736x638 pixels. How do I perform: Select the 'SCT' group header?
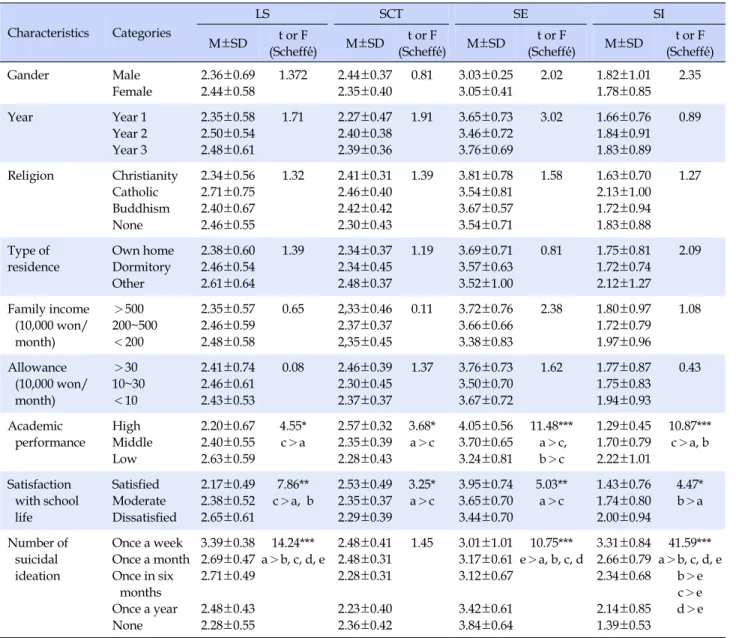click(391, 14)
